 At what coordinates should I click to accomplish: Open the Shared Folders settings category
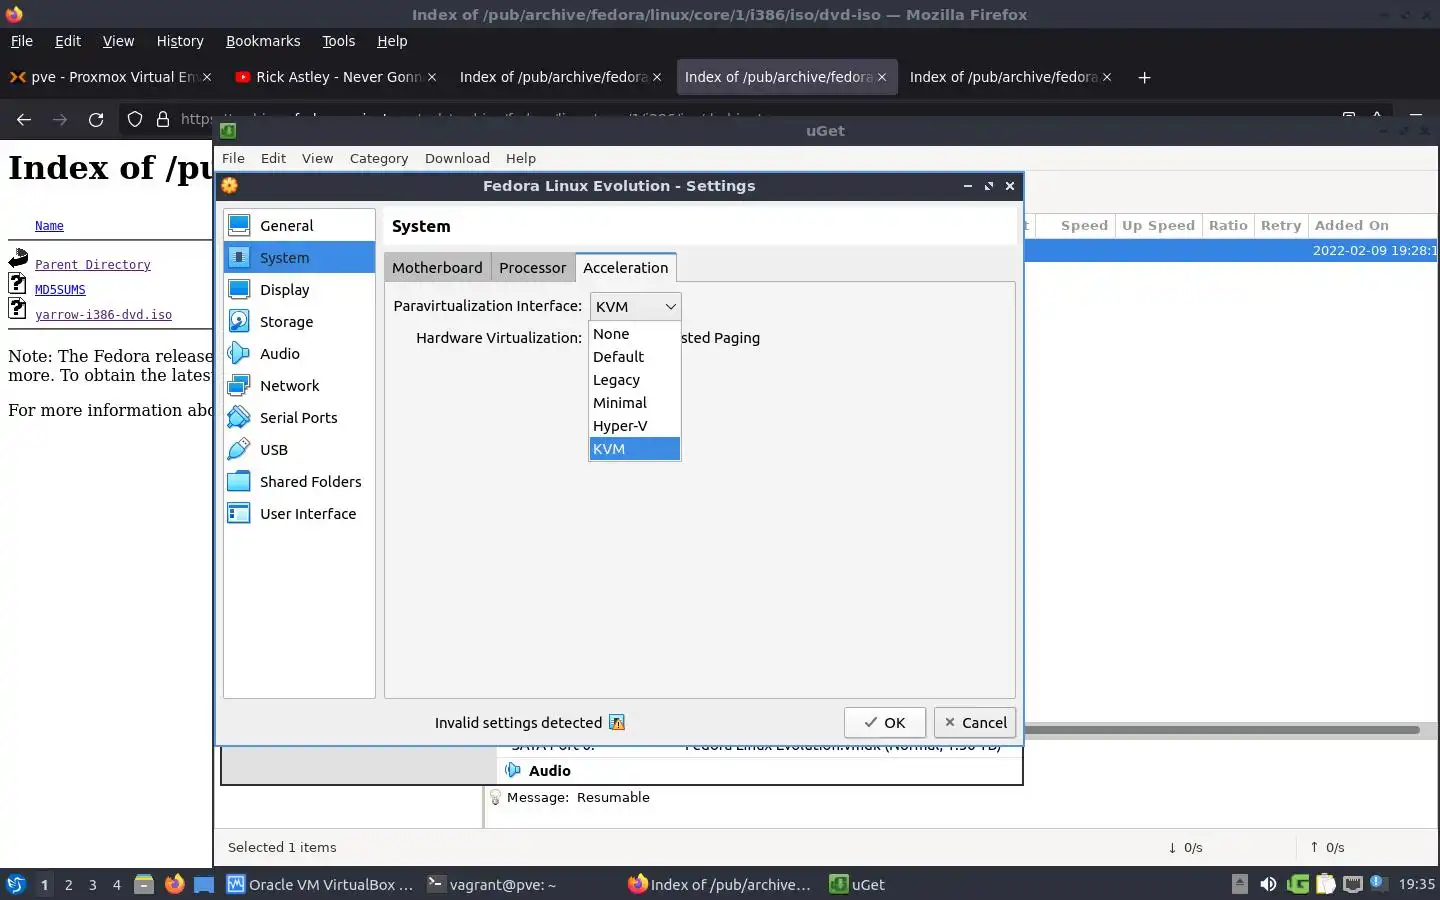point(299,482)
